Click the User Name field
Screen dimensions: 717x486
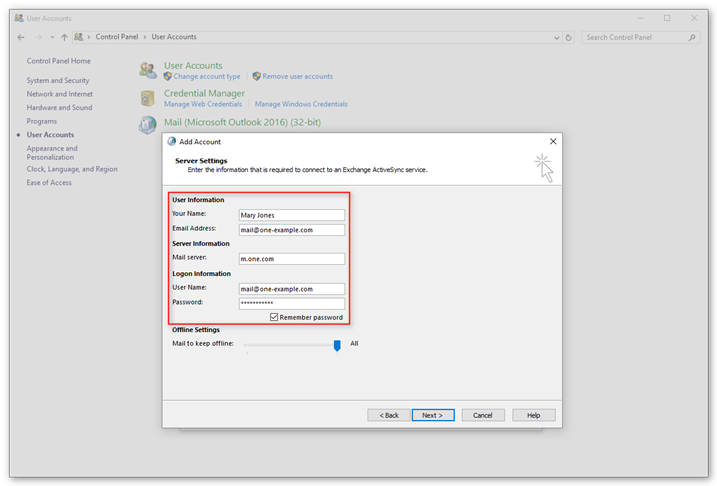292,289
